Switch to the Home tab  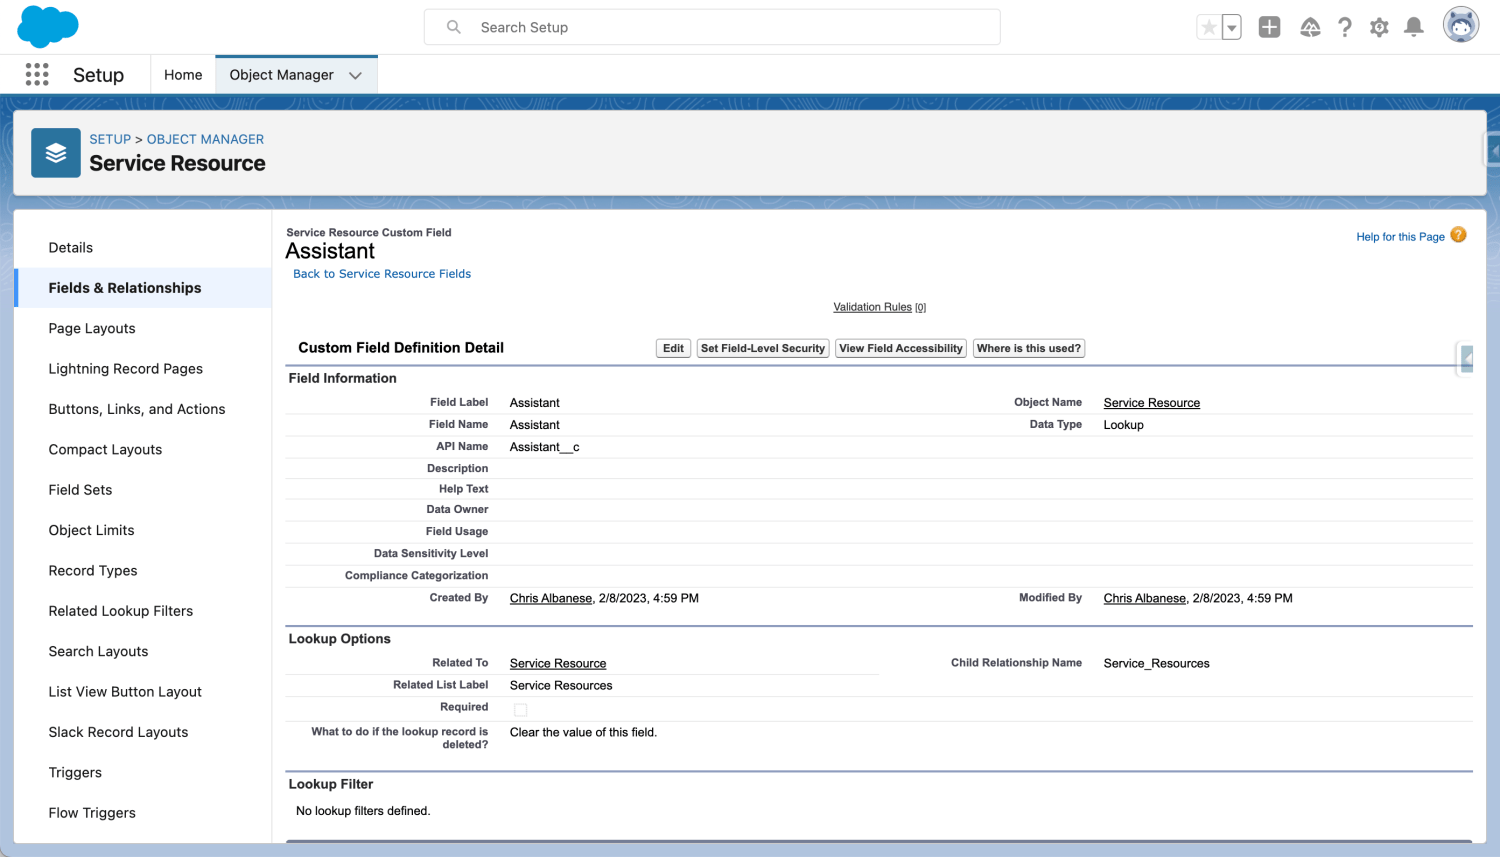tap(183, 74)
